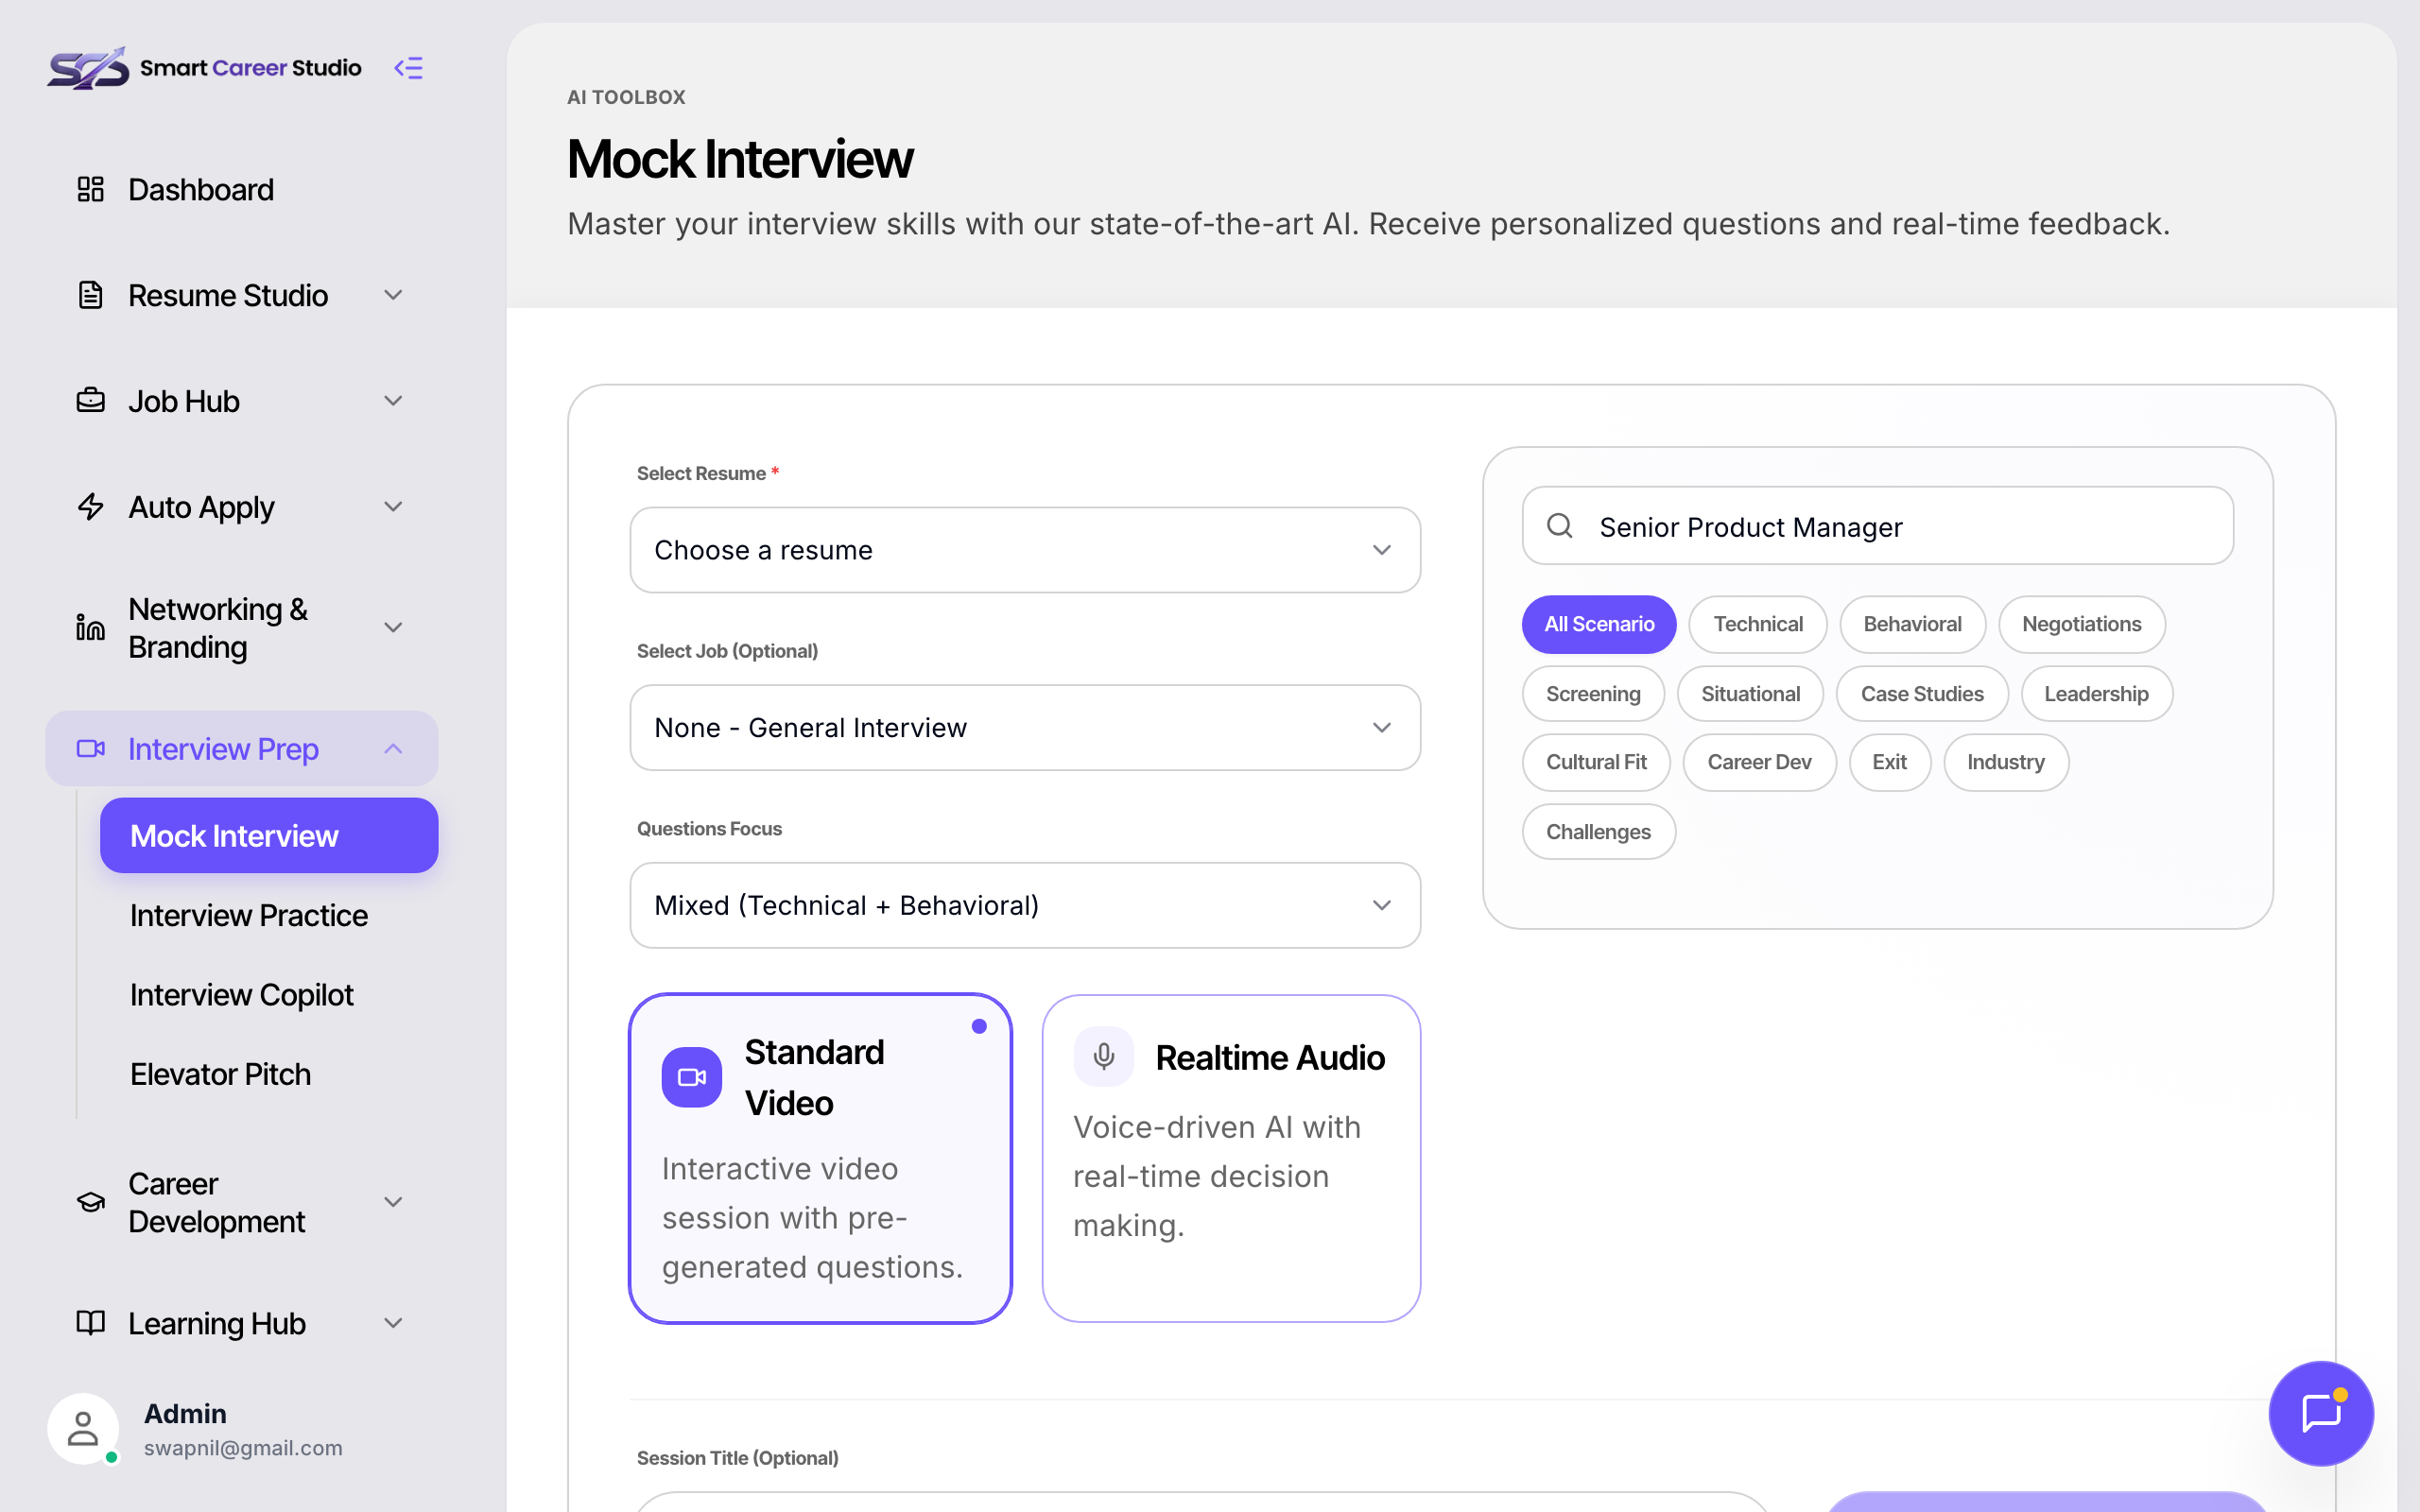The image size is (2420, 1512).
Task: Toggle the Cultural Fit filter chip
Action: coord(1596,762)
